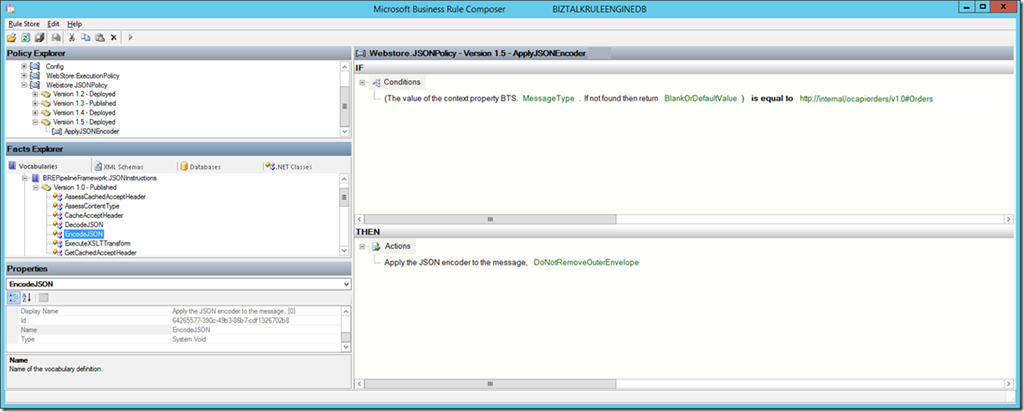Click the Copy toolbar icon
This screenshot has height=412, width=1024.
86,37
